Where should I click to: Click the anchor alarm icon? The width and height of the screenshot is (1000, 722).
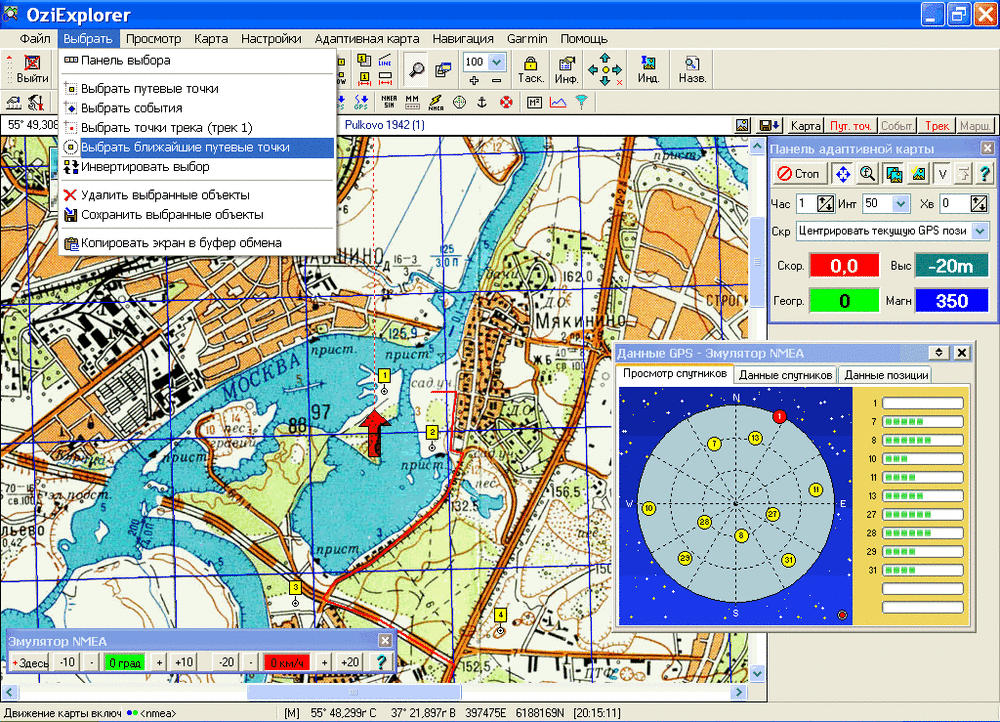(x=482, y=102)
